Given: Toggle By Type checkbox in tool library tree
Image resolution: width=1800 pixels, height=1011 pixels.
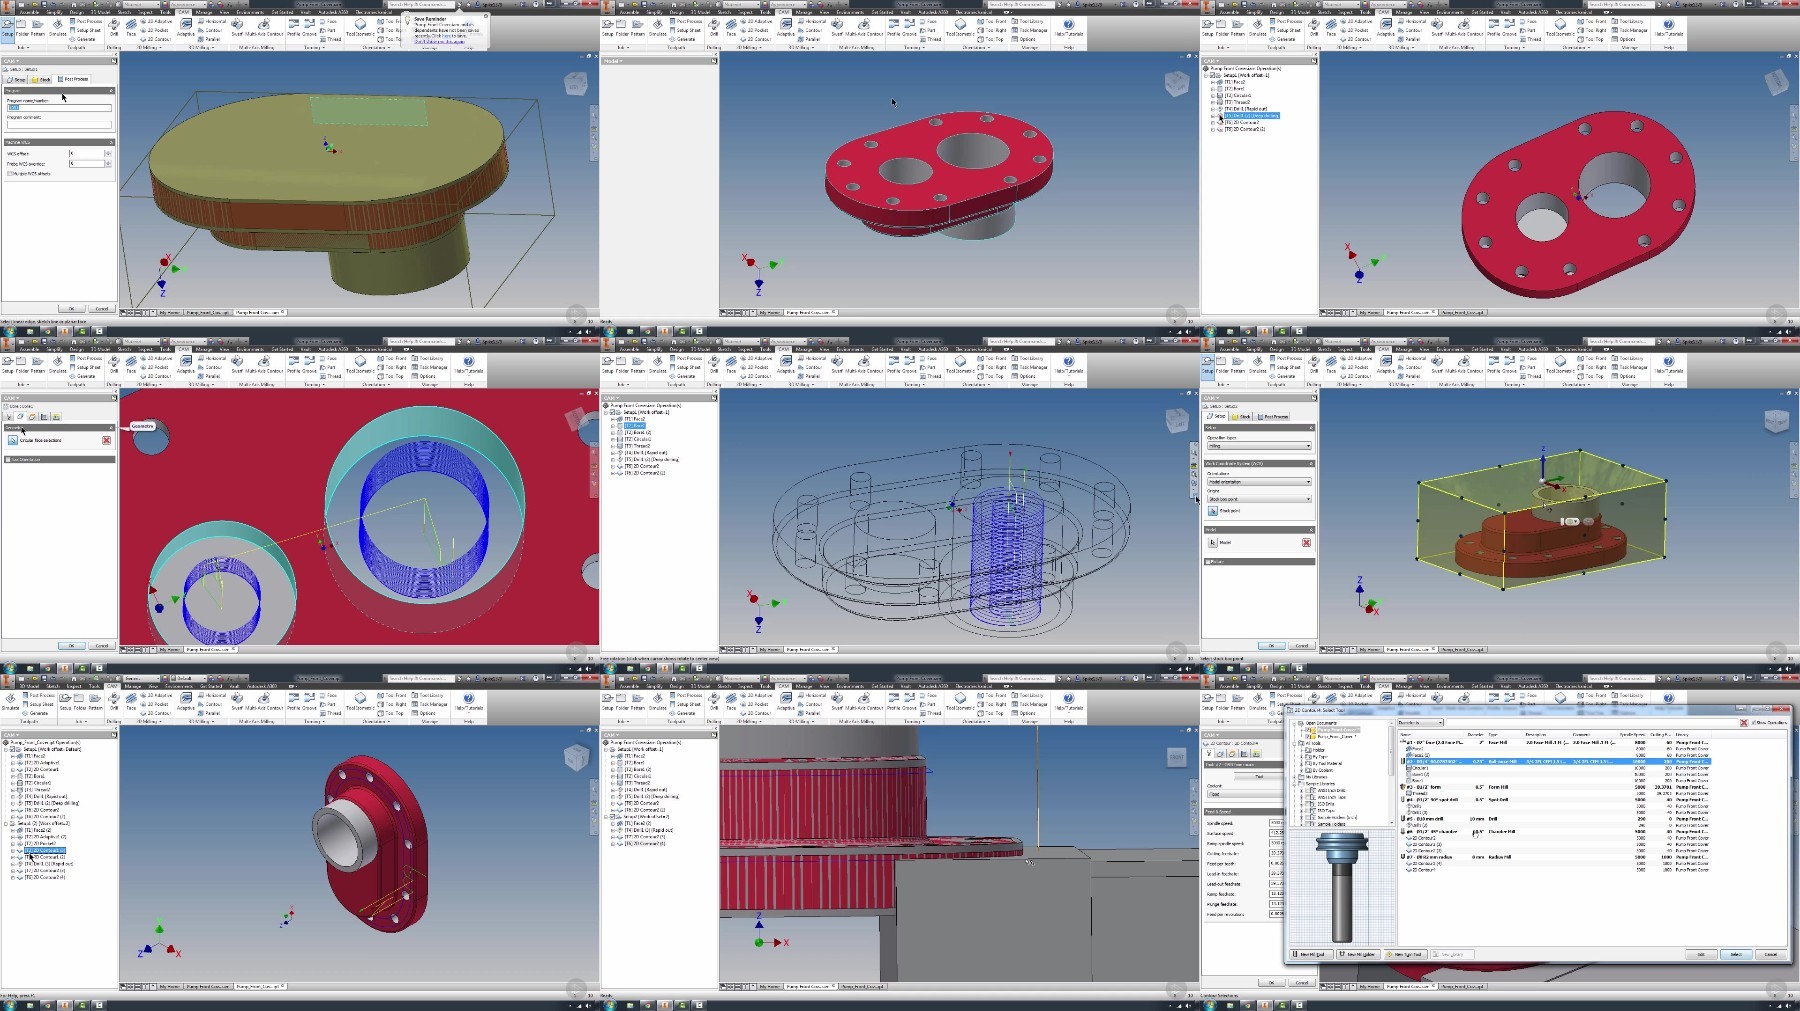Looking at the screenshot, I should click(1309, 757).
